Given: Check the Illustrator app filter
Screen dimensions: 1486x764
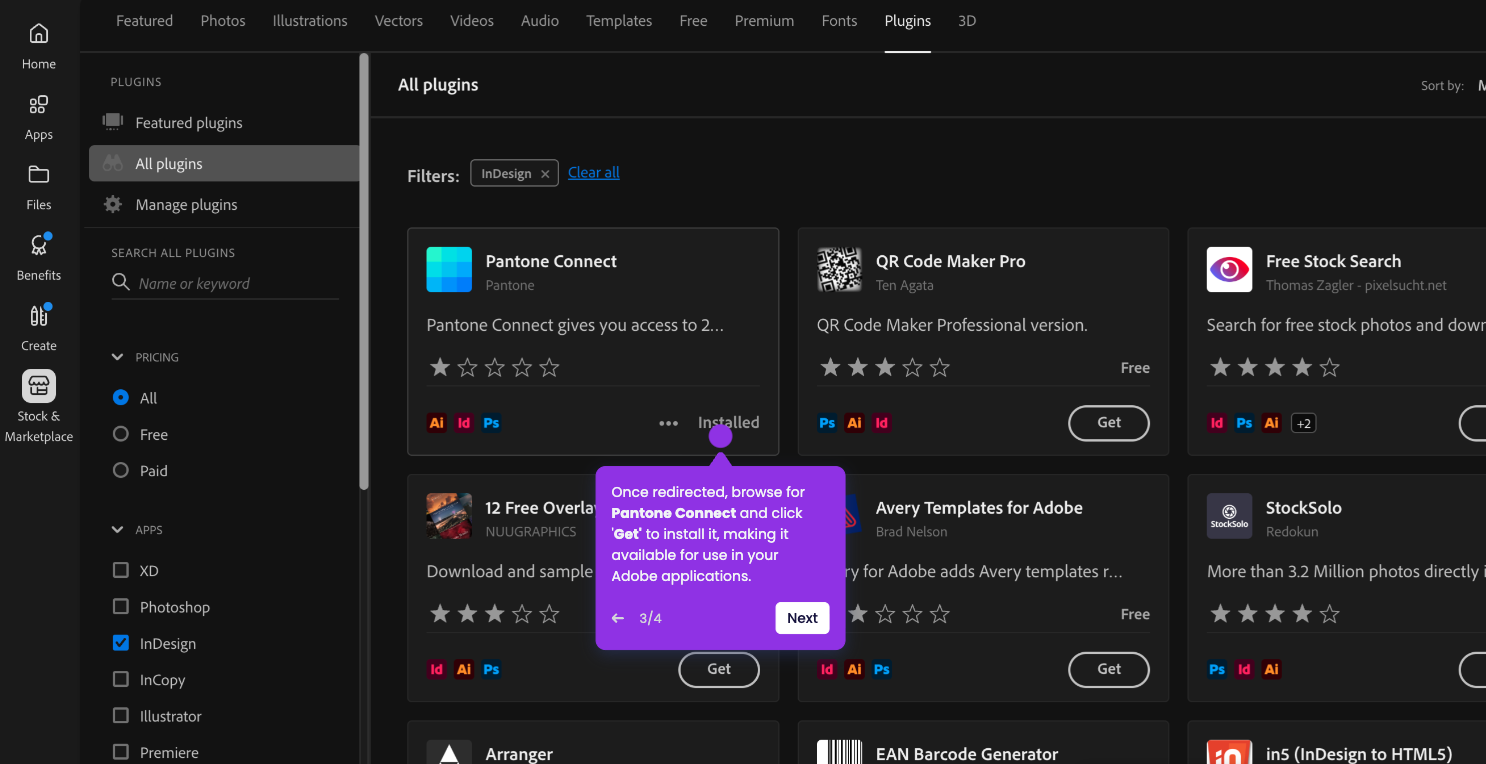Looking at the screenshot, I should click(x=121, y=716).
